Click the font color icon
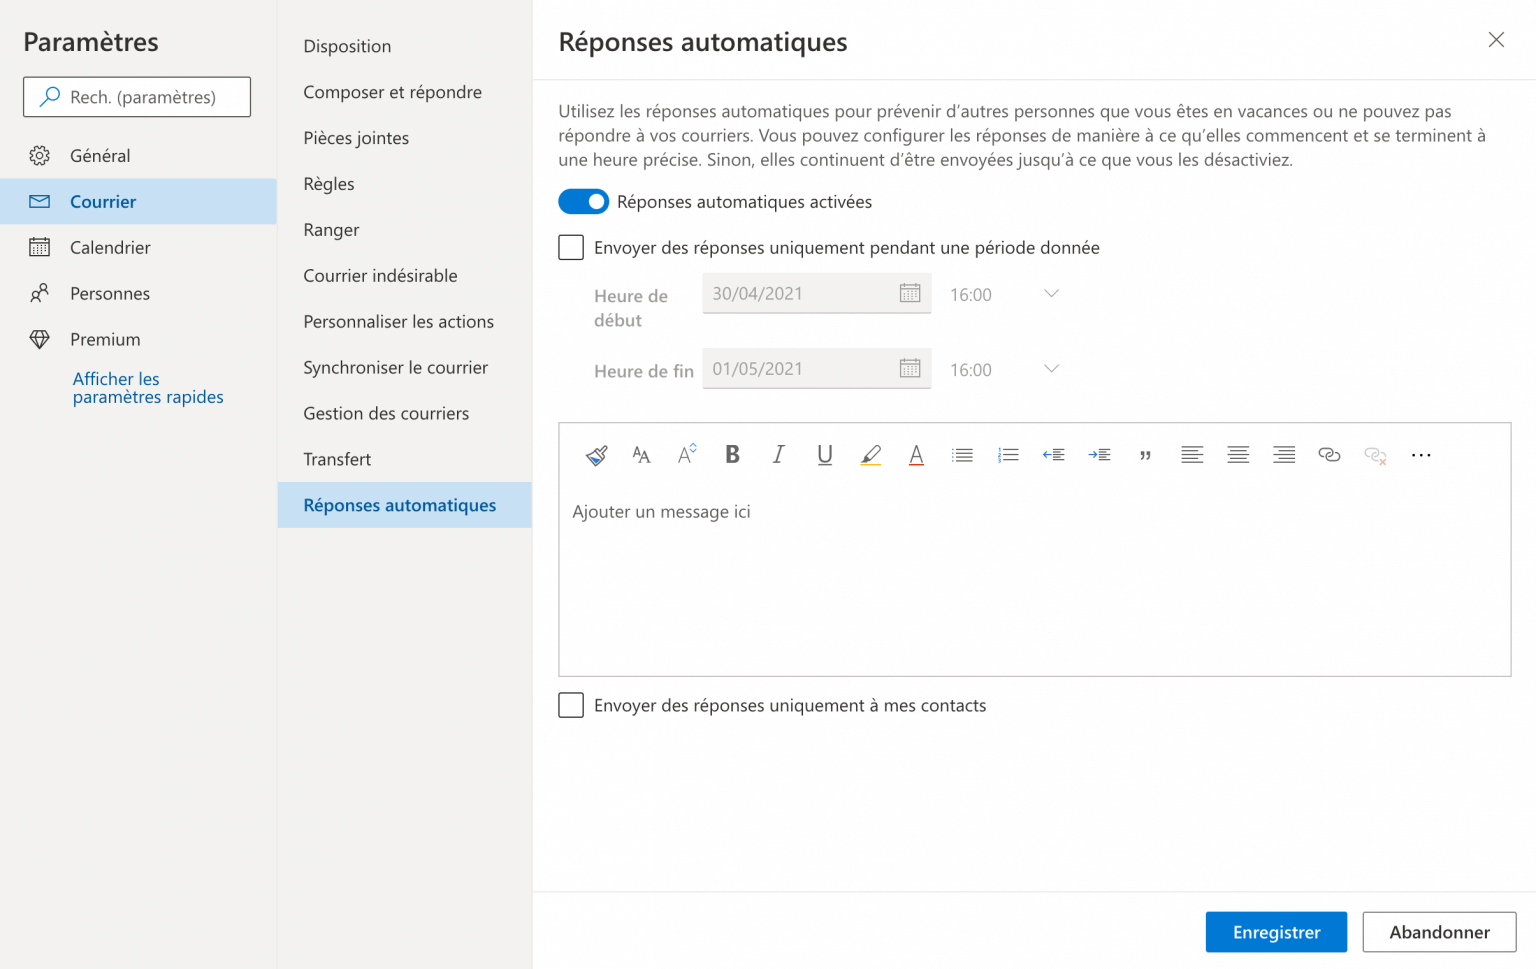Image resolution: width=1536 pixels, height=969 pixels. [916, 455]
